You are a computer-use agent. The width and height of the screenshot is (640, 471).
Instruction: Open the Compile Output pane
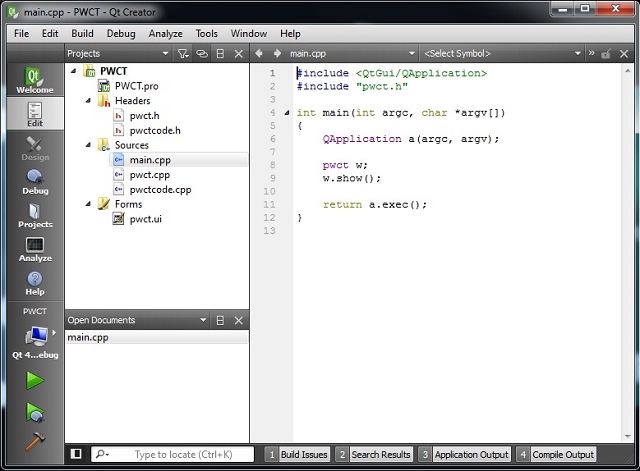(x=556, y=454)
